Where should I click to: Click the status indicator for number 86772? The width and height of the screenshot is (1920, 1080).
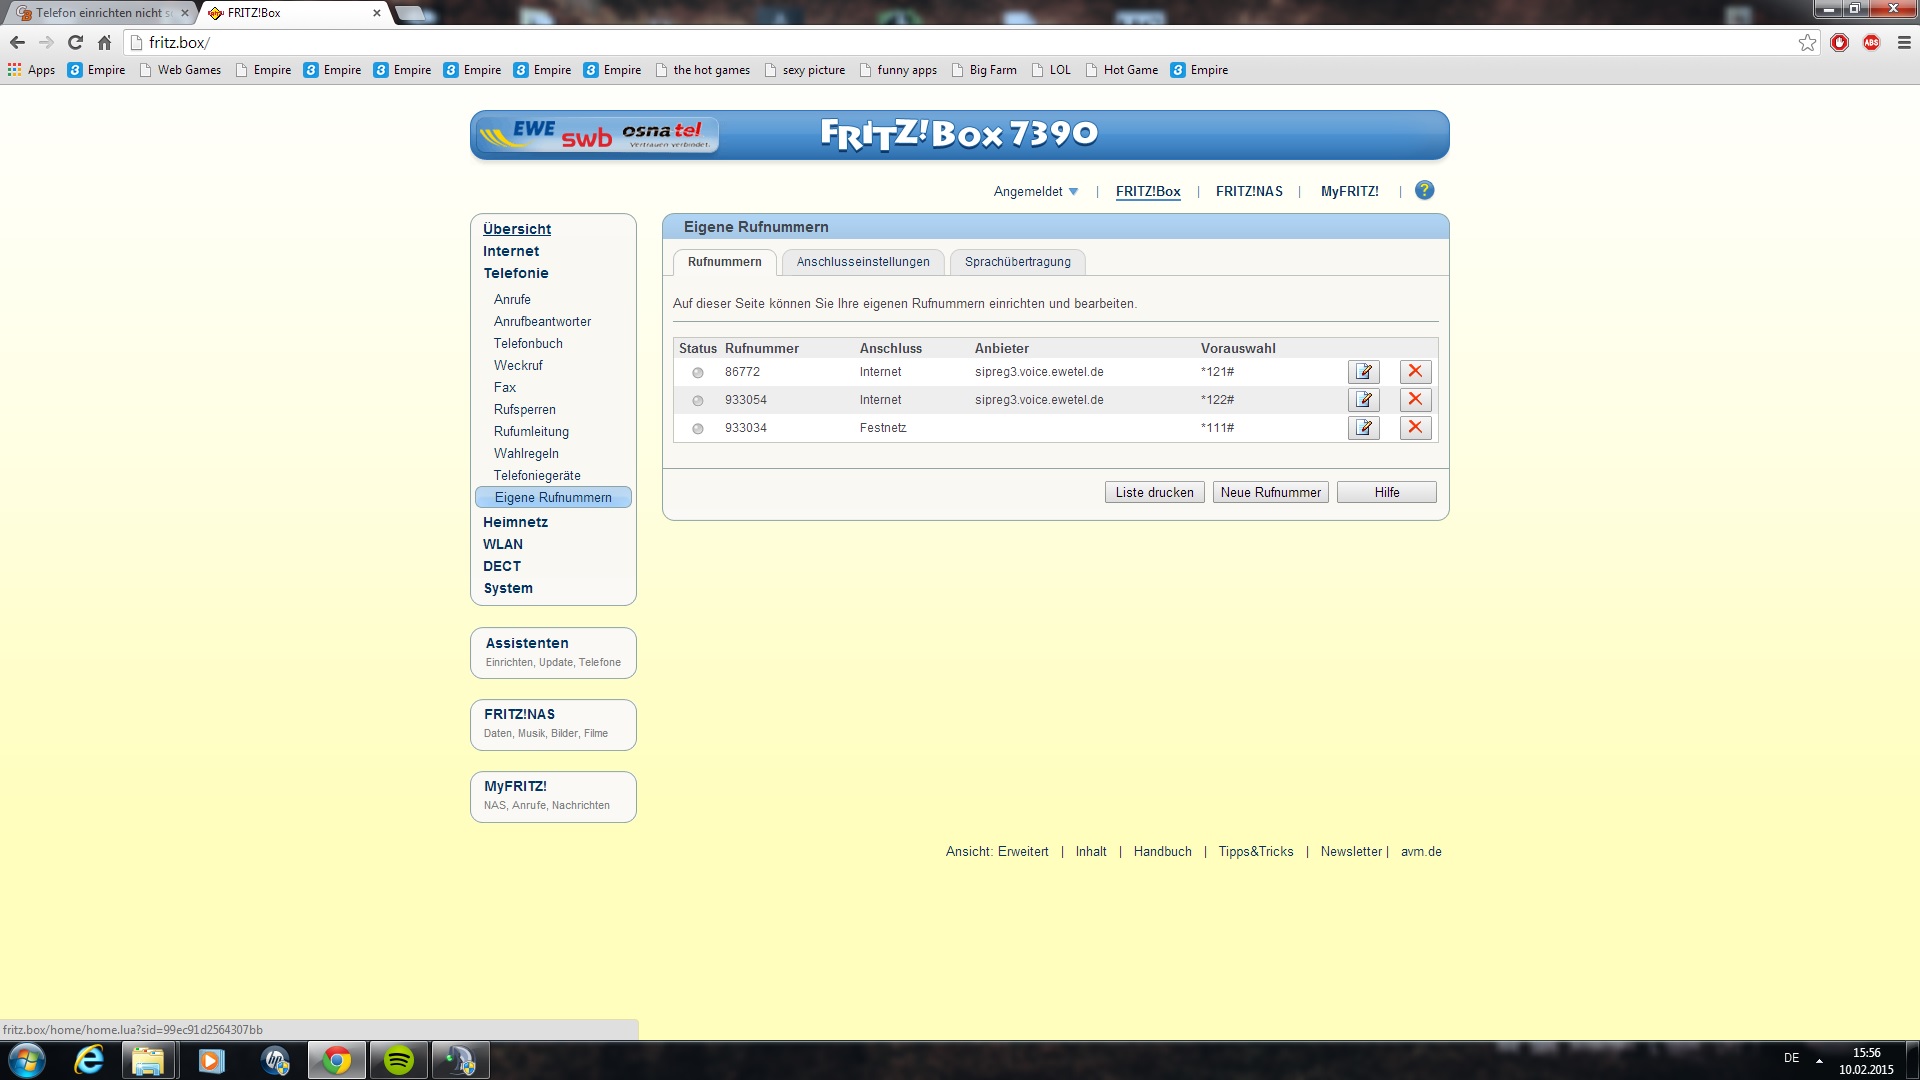tap(698, 373)
